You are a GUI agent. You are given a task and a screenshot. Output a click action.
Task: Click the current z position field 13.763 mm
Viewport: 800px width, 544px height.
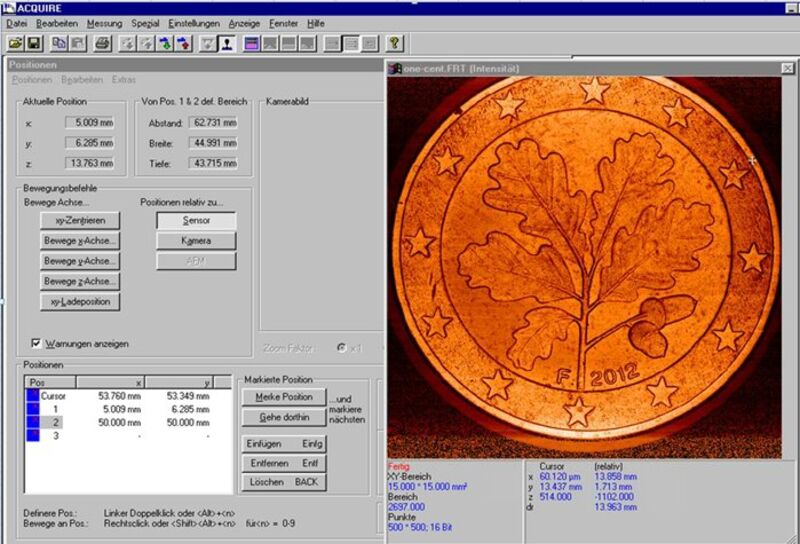(90, 163)
